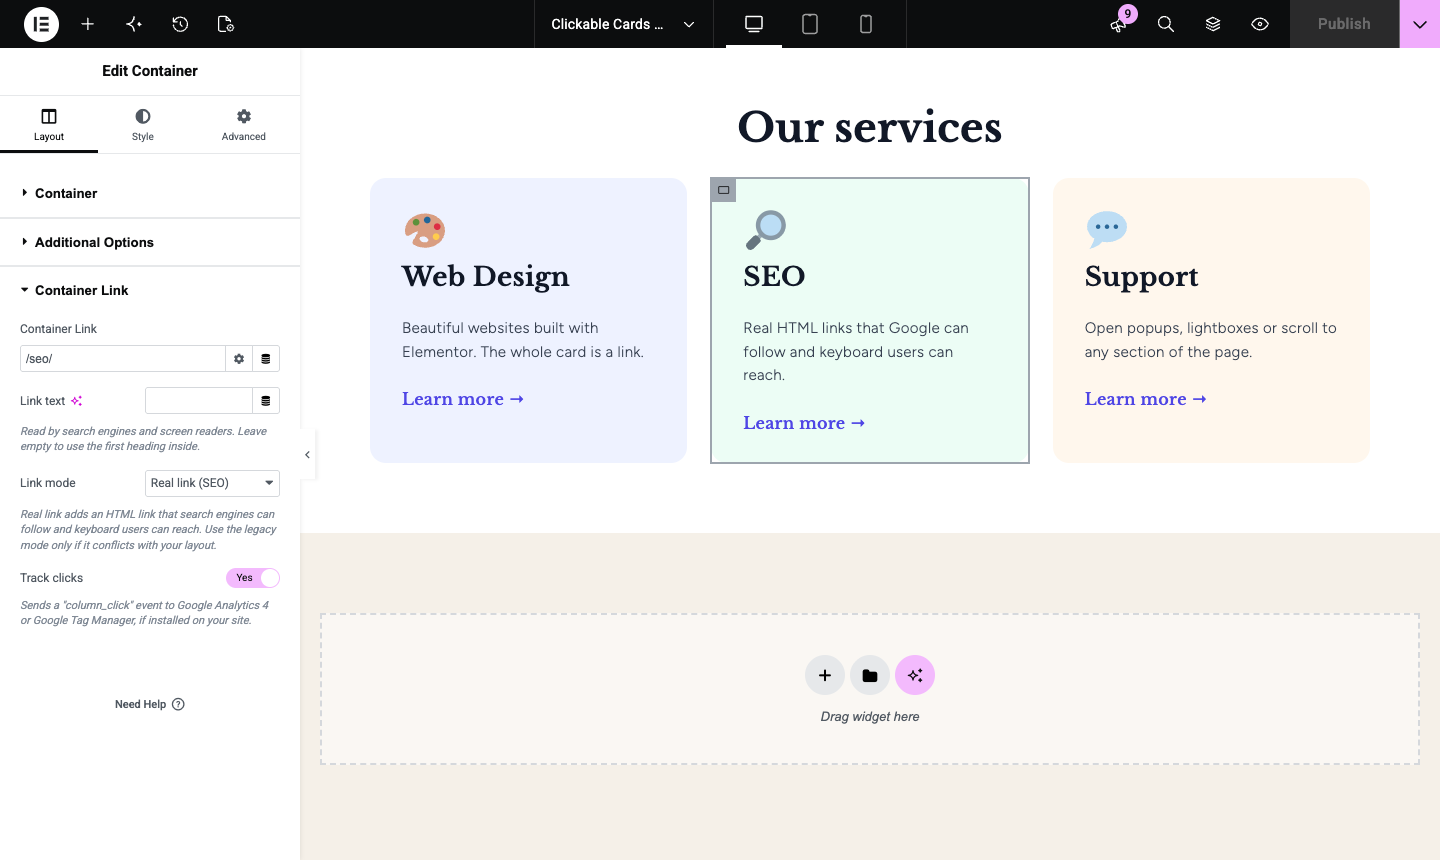The height and width of the screenshot is (860, 1440).
Task: Click Learn more in Support card
Action: (1146, 399)
